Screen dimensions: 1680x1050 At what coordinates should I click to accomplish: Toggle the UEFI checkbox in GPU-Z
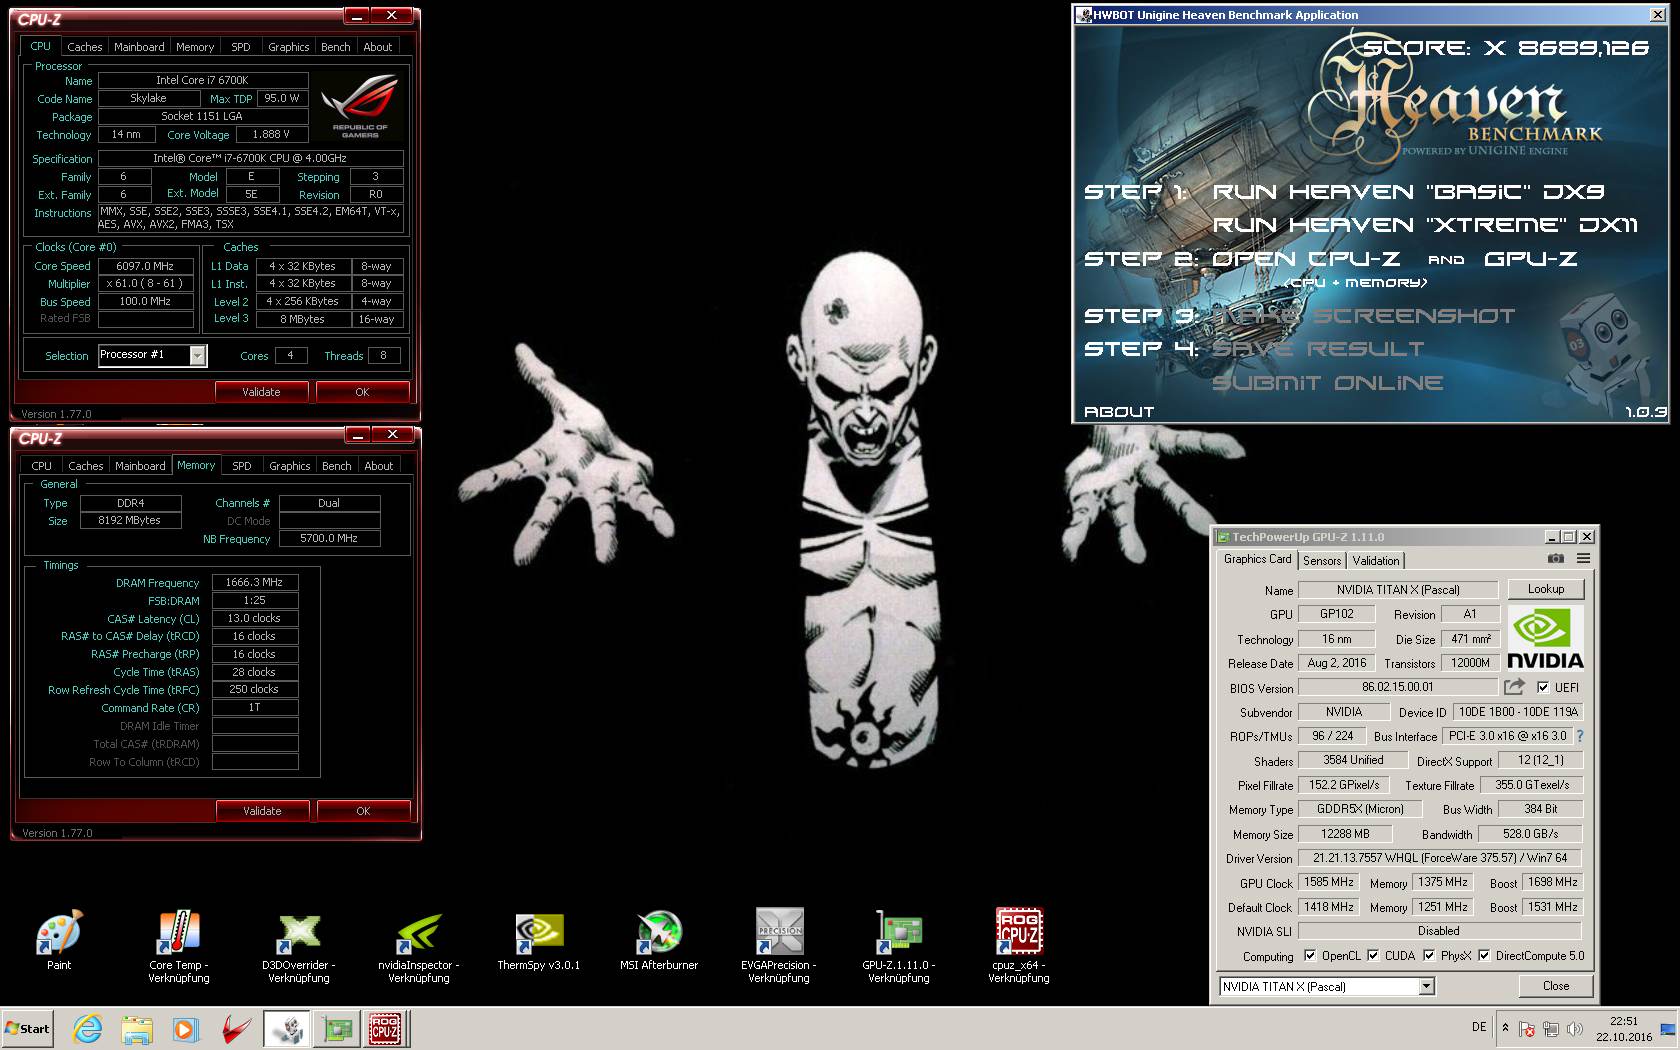[x=1543, y=687]
